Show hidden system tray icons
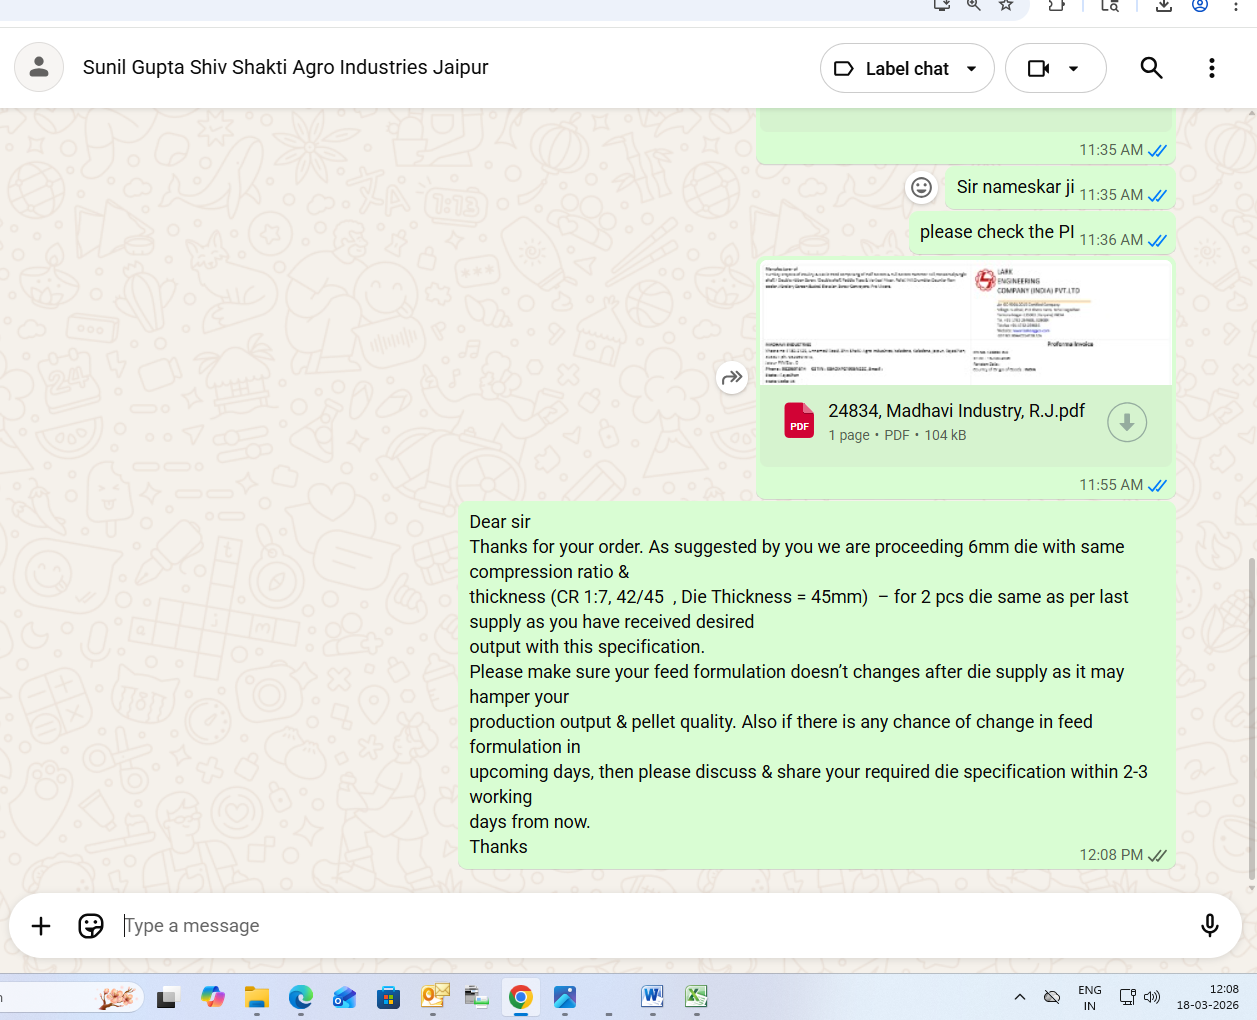 click(1019, 997)
